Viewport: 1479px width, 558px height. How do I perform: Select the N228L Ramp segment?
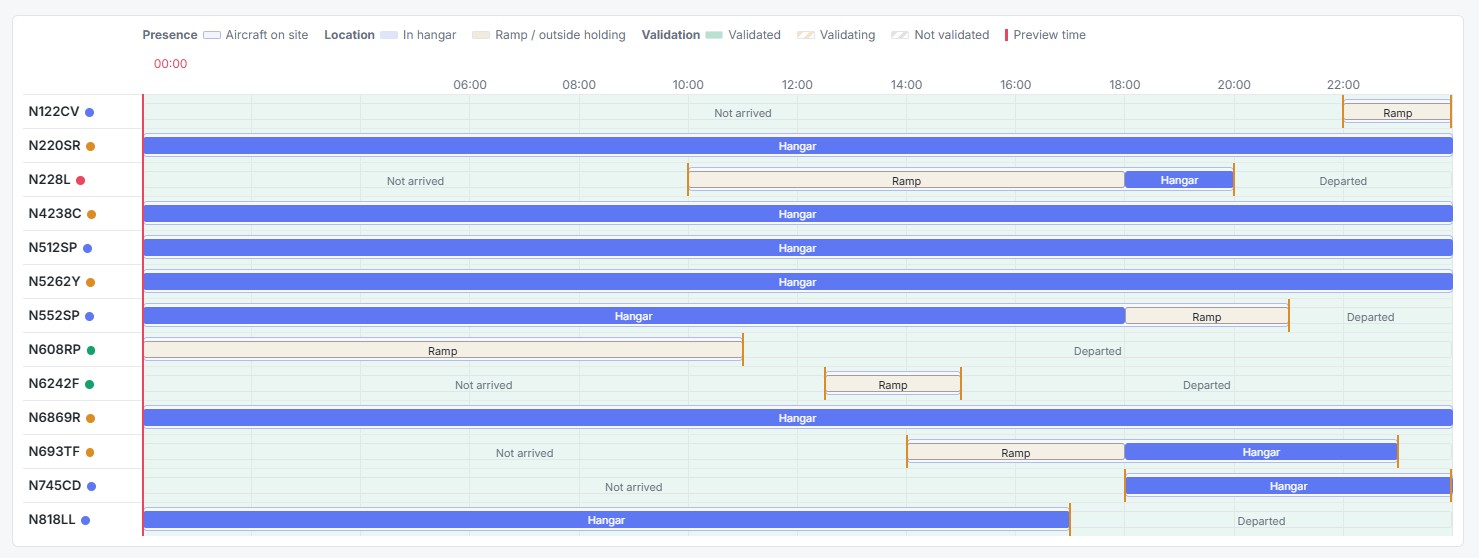[x=906, y=180]
